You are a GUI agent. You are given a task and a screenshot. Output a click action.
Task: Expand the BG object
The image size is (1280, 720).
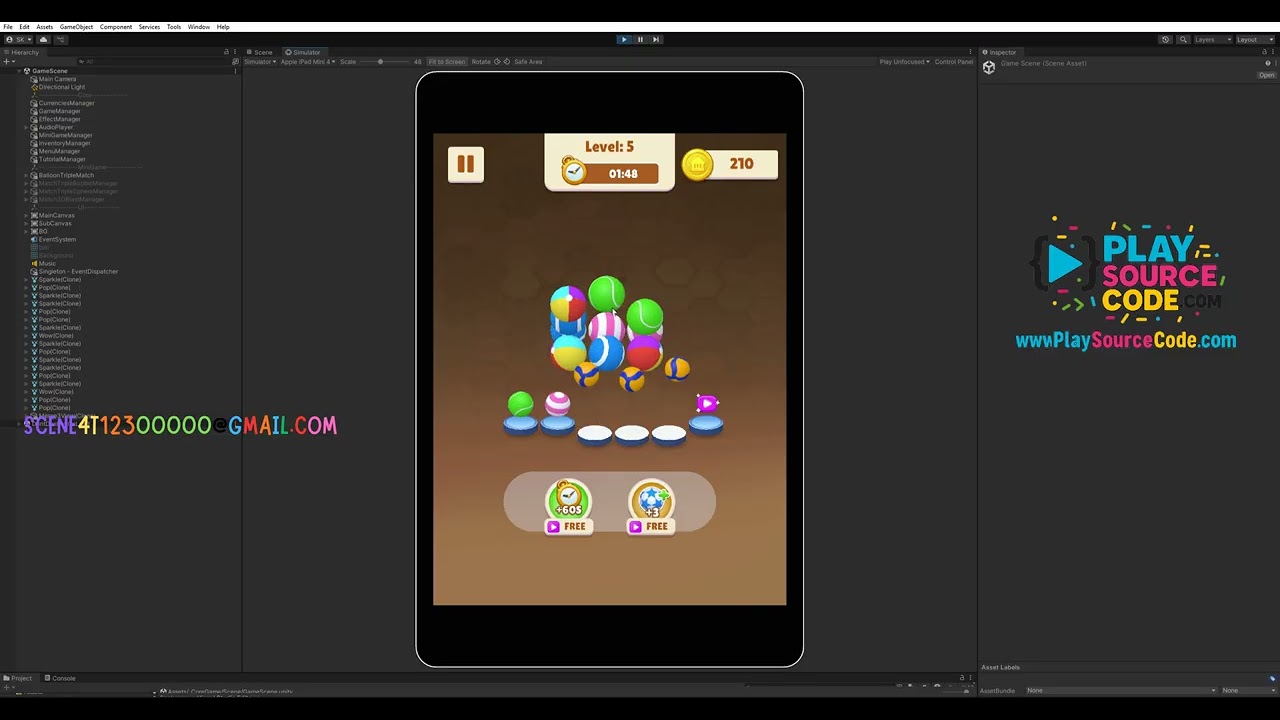coord(27,231)
